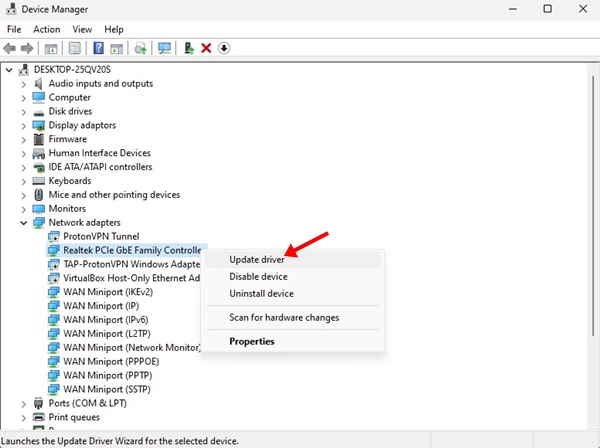Click the Scan for hardware changes monitor icon
This screenshot has height=448, width=600.
point(165,48)
